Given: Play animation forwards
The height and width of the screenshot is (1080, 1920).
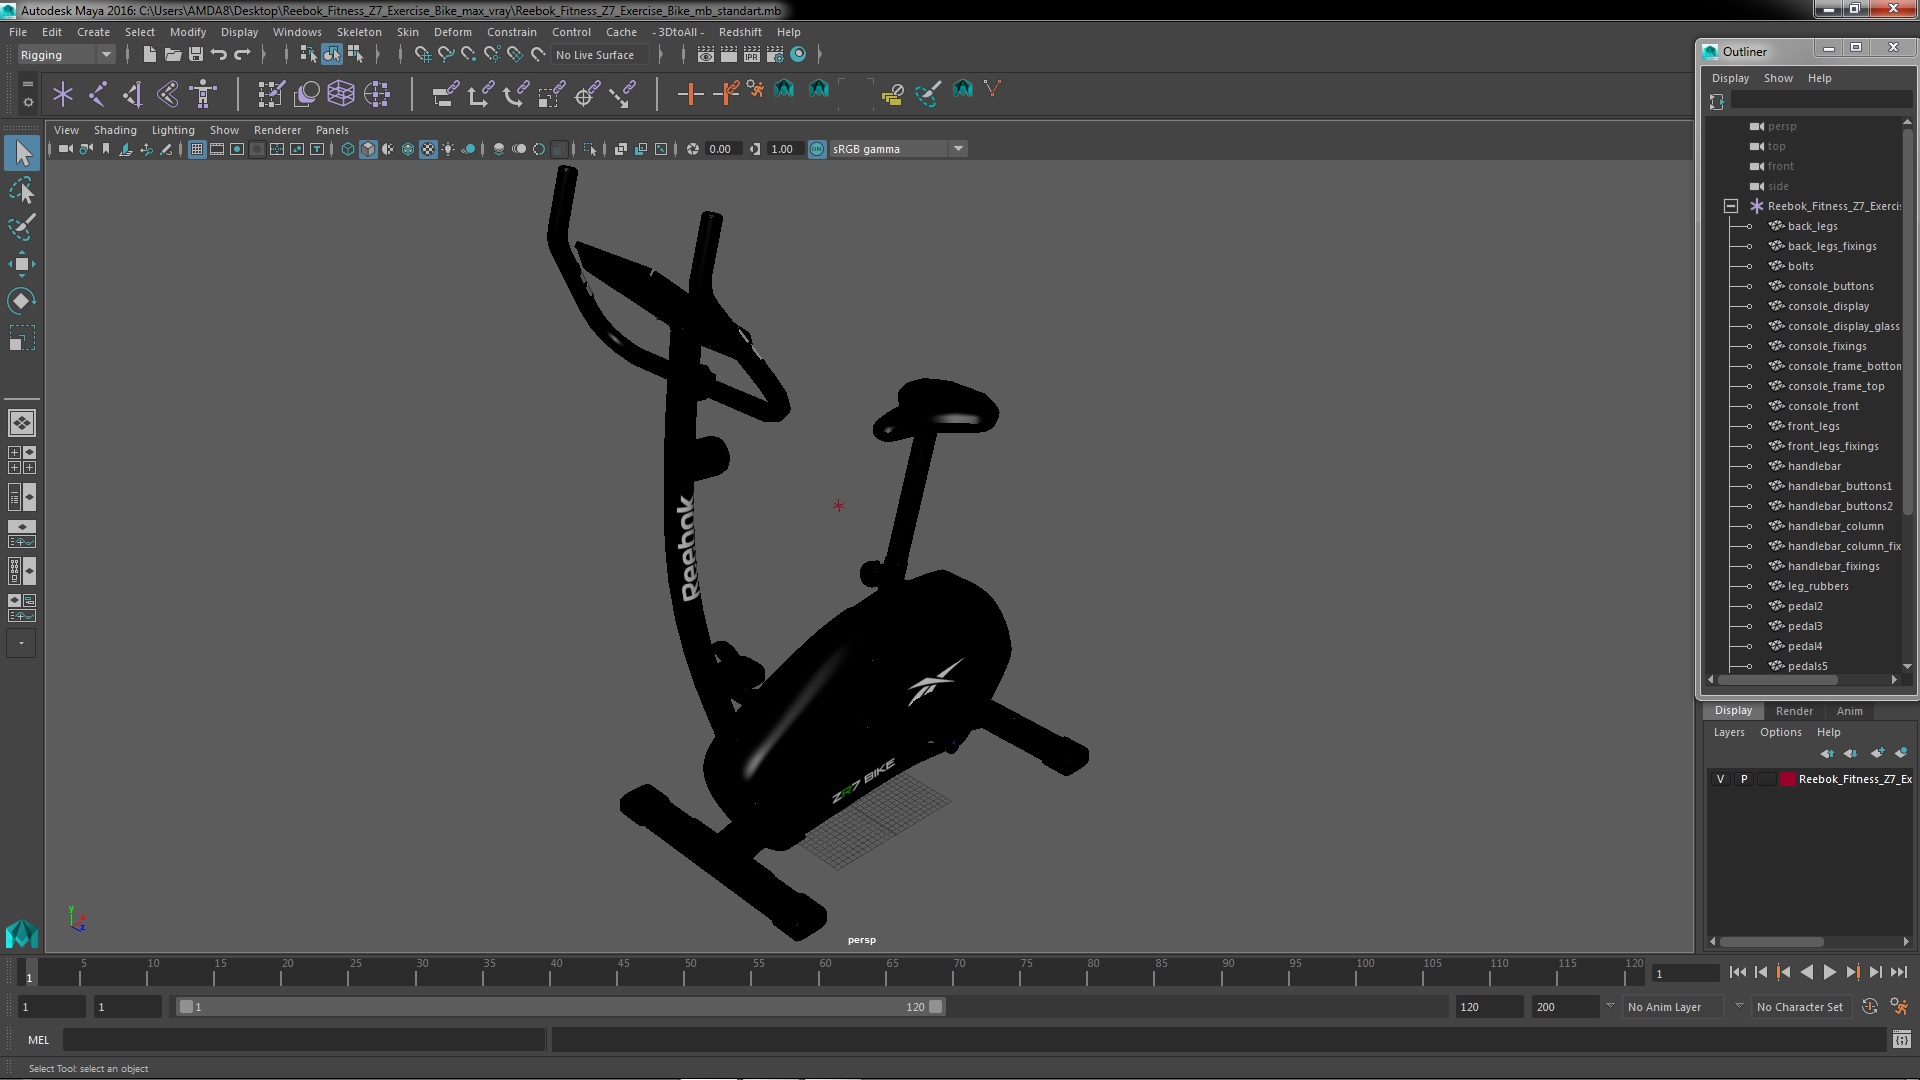Looking at the screenshot, I should coord(1829,972).
